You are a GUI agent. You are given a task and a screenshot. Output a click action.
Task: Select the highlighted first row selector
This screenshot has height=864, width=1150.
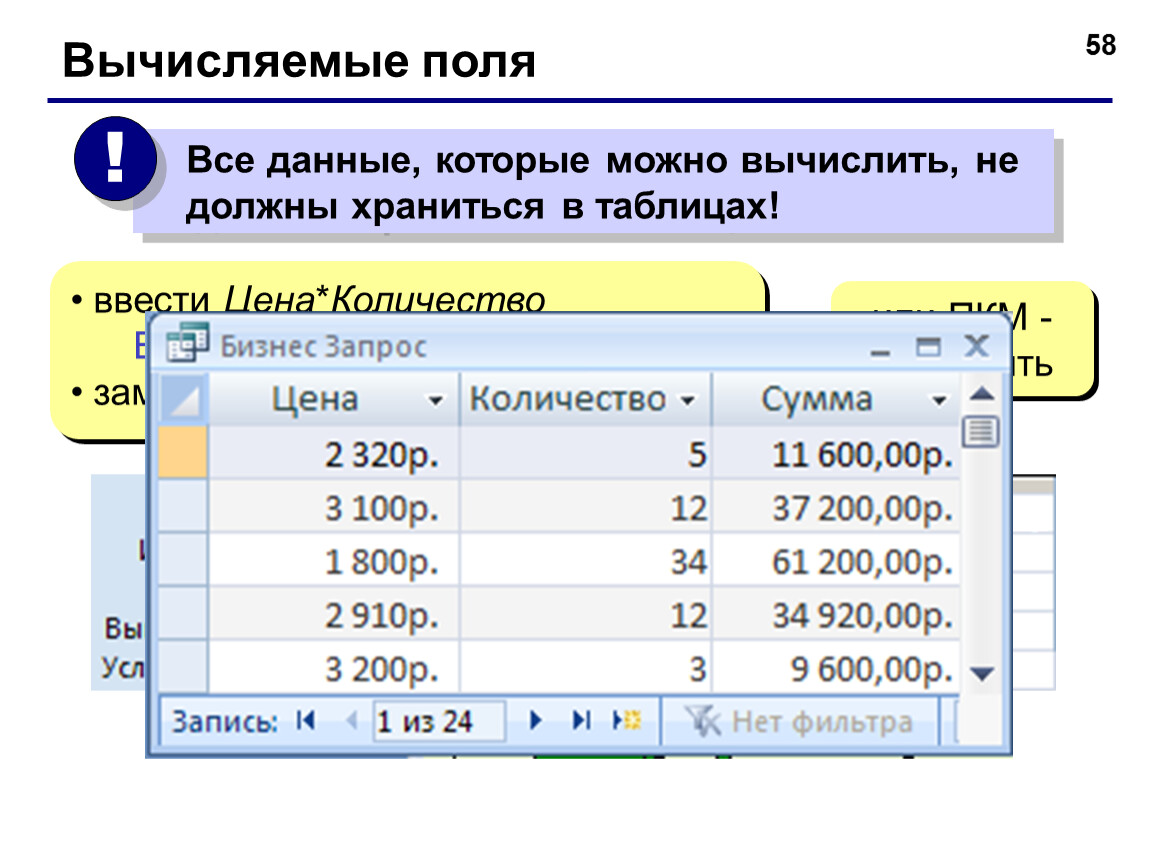[183, 453]
